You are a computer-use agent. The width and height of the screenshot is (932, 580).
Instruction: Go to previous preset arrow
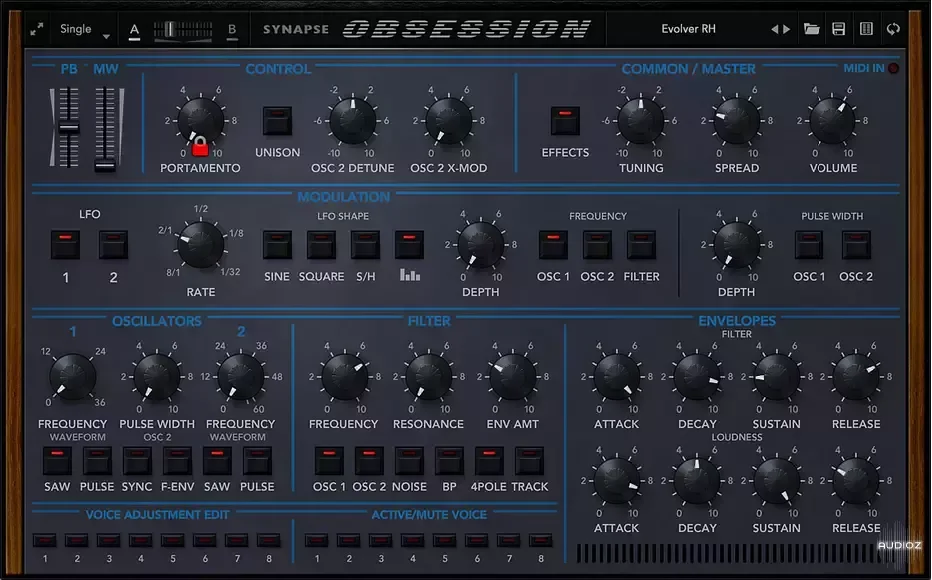pyautogui.click(x=774, y=29)
